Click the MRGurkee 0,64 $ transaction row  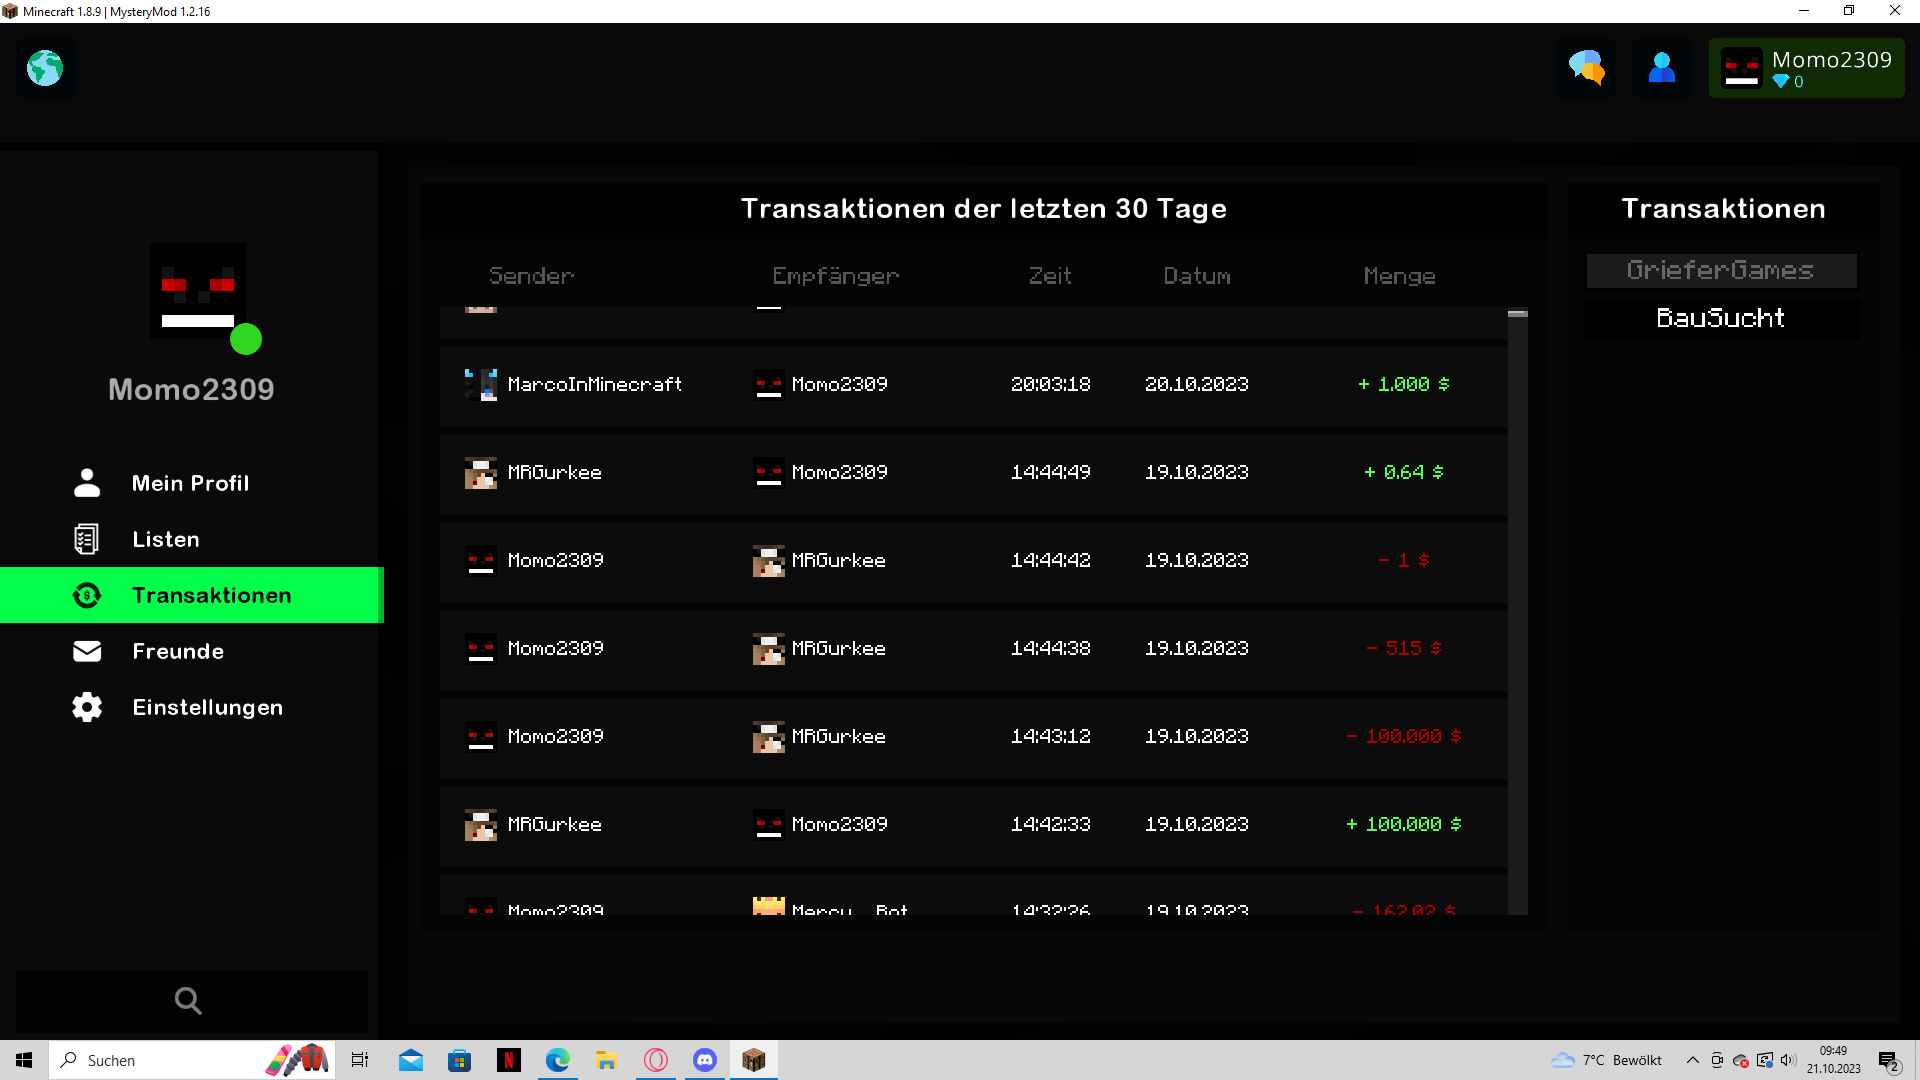pos(973,472)
